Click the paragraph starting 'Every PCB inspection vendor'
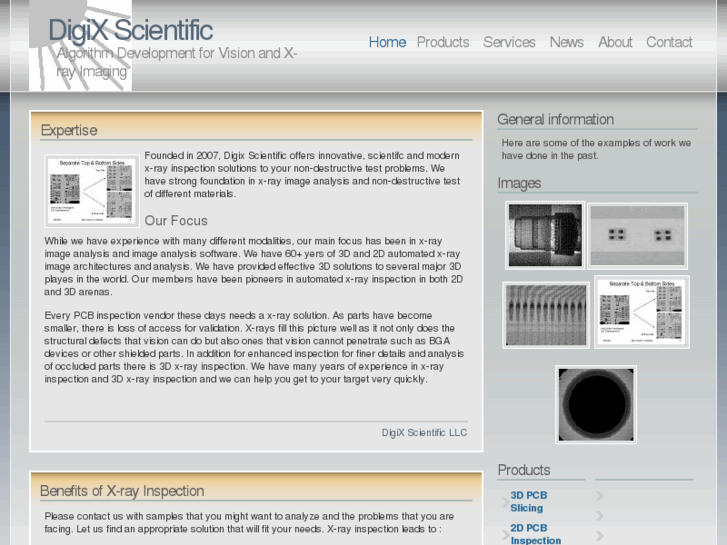 coord(254,347)
